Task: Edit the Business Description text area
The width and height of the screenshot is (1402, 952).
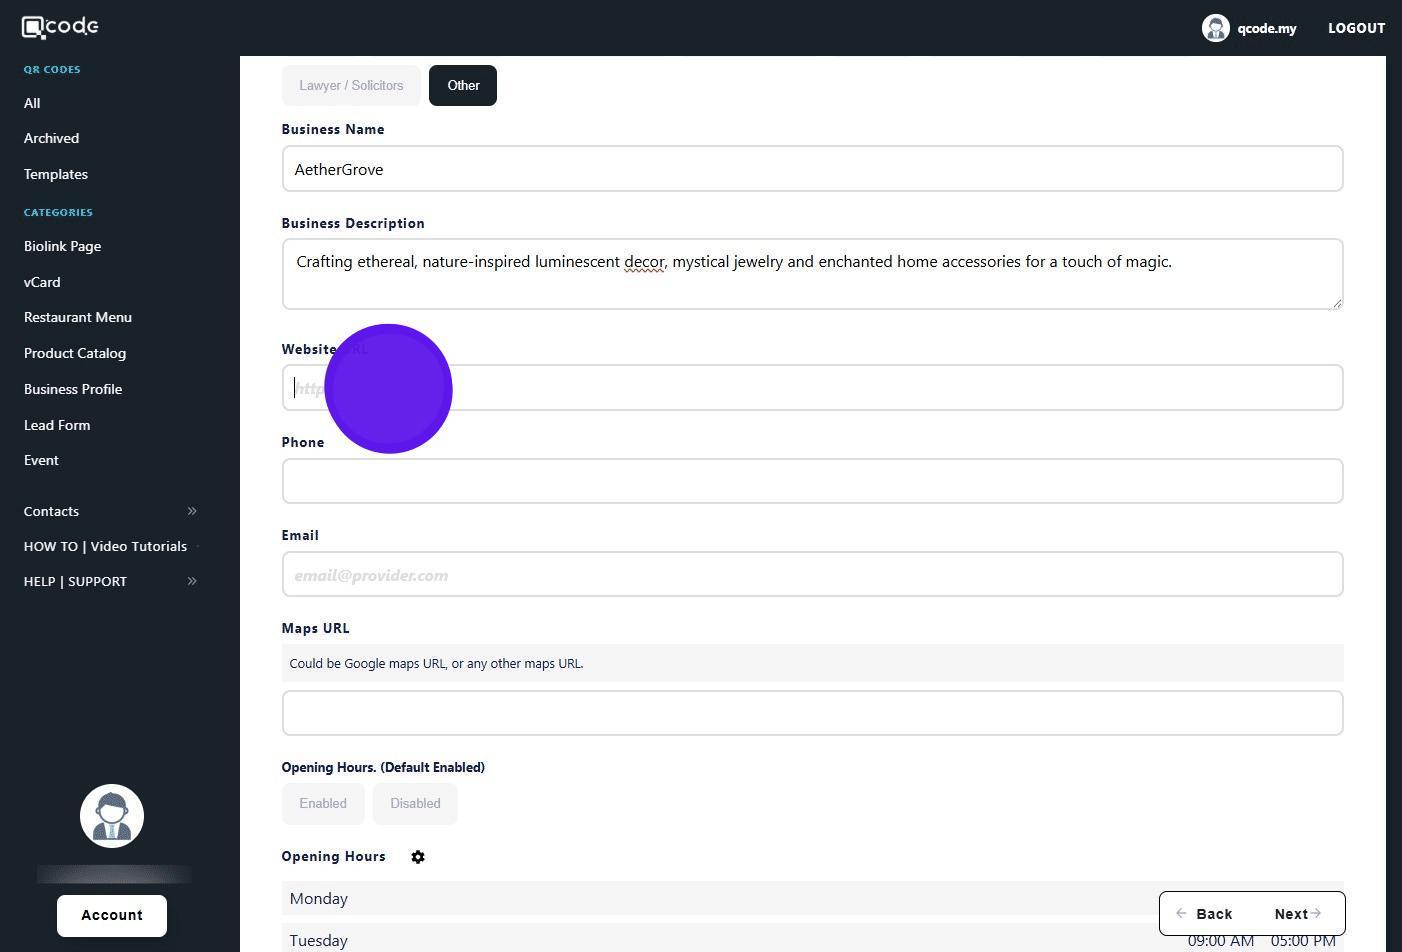Action: 812,274
